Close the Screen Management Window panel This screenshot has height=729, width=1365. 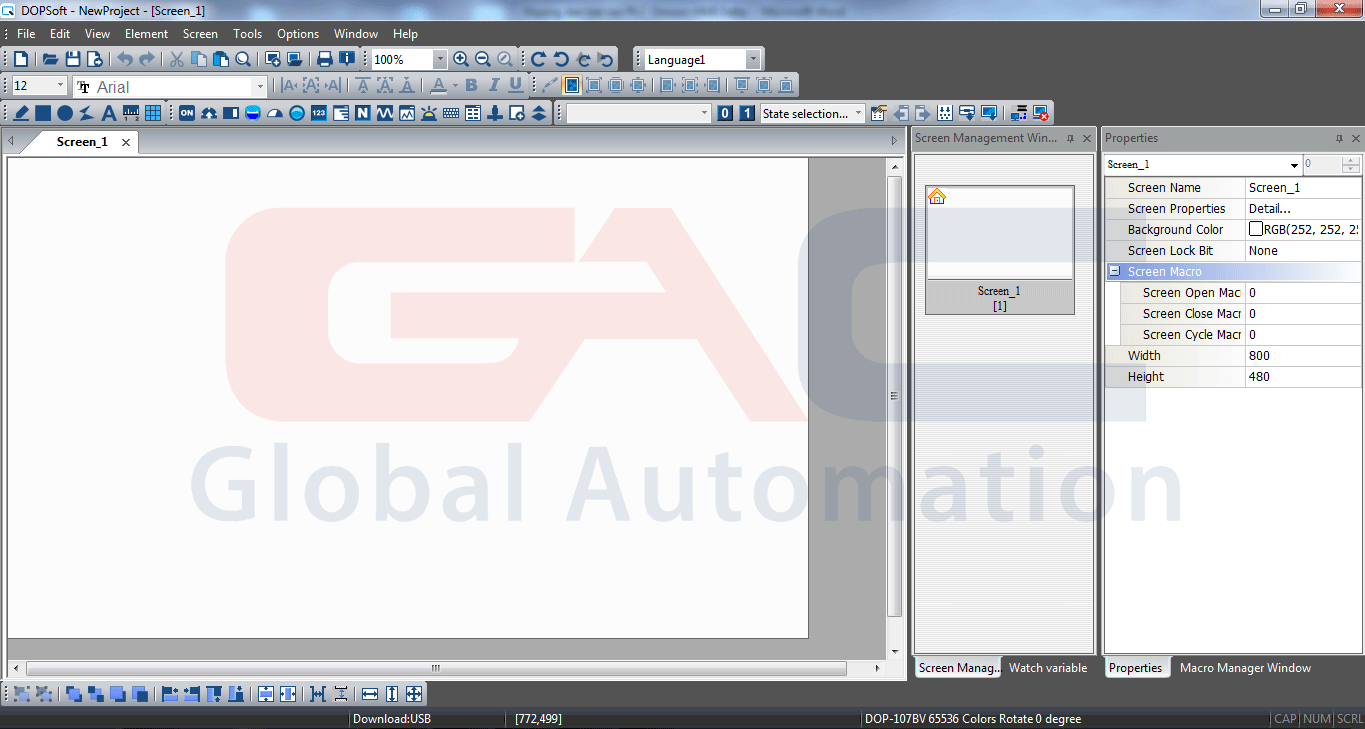(1087, 138)
